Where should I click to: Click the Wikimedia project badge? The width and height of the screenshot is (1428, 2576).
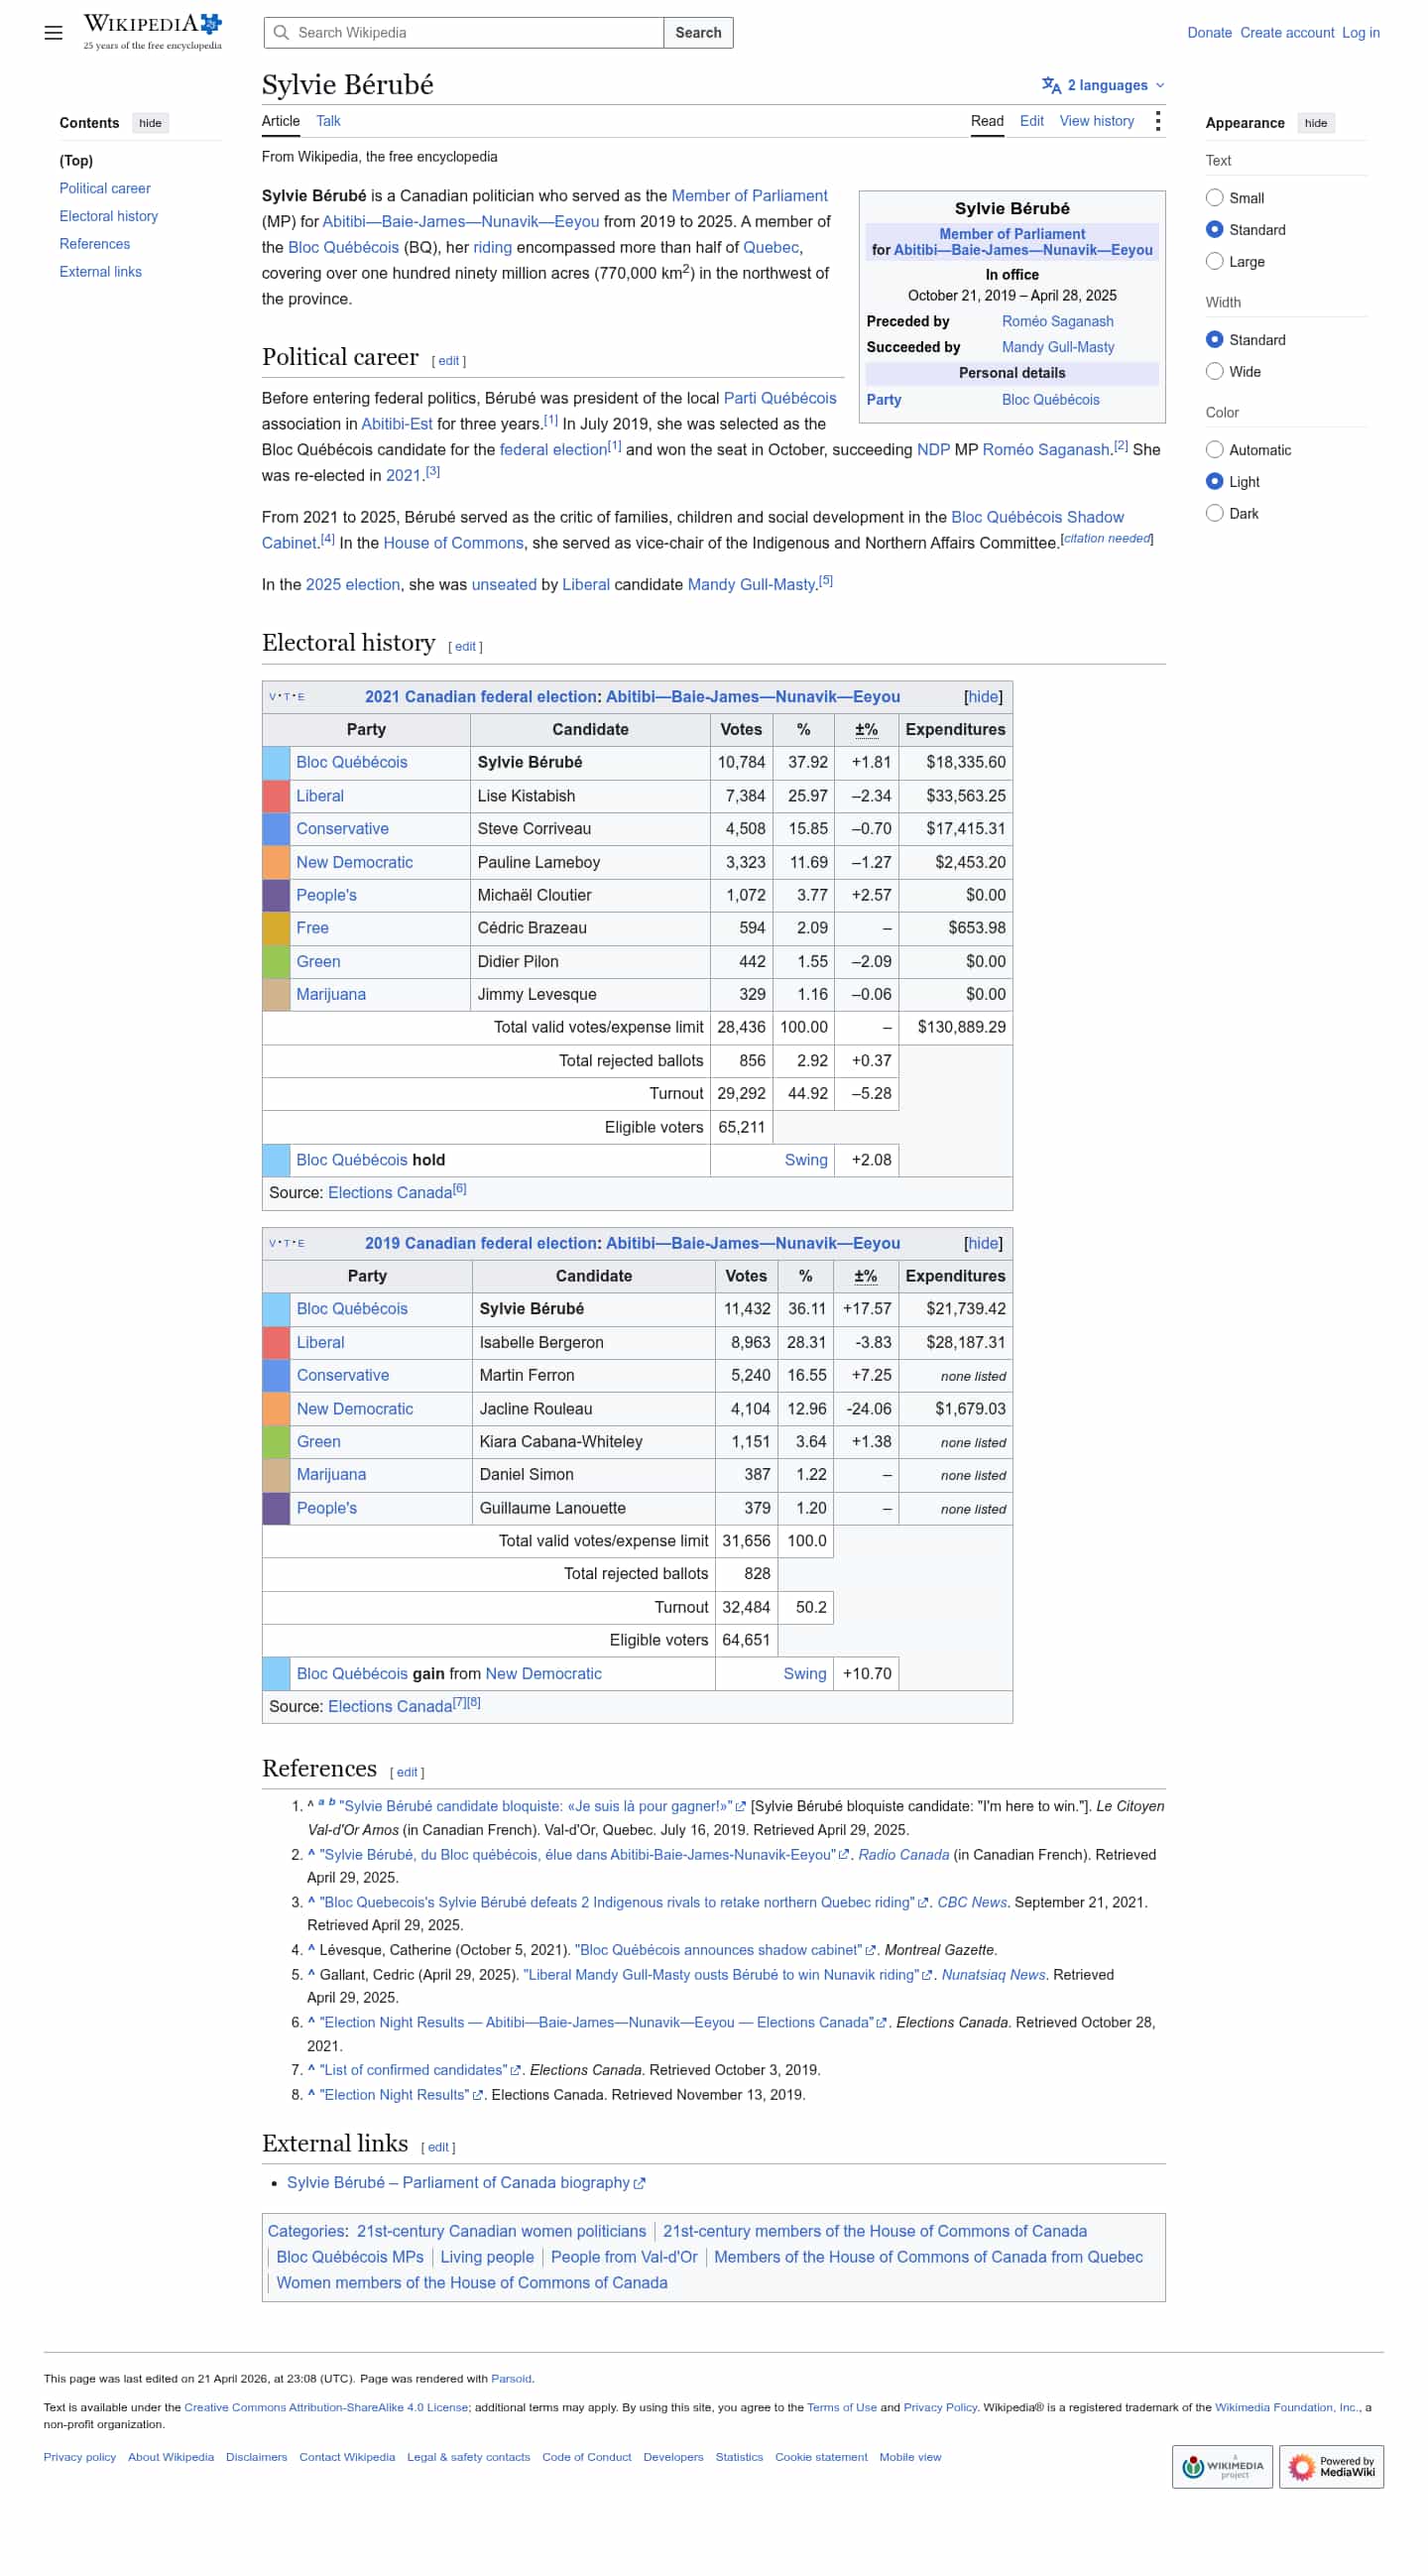(x=1221, y=2466)
